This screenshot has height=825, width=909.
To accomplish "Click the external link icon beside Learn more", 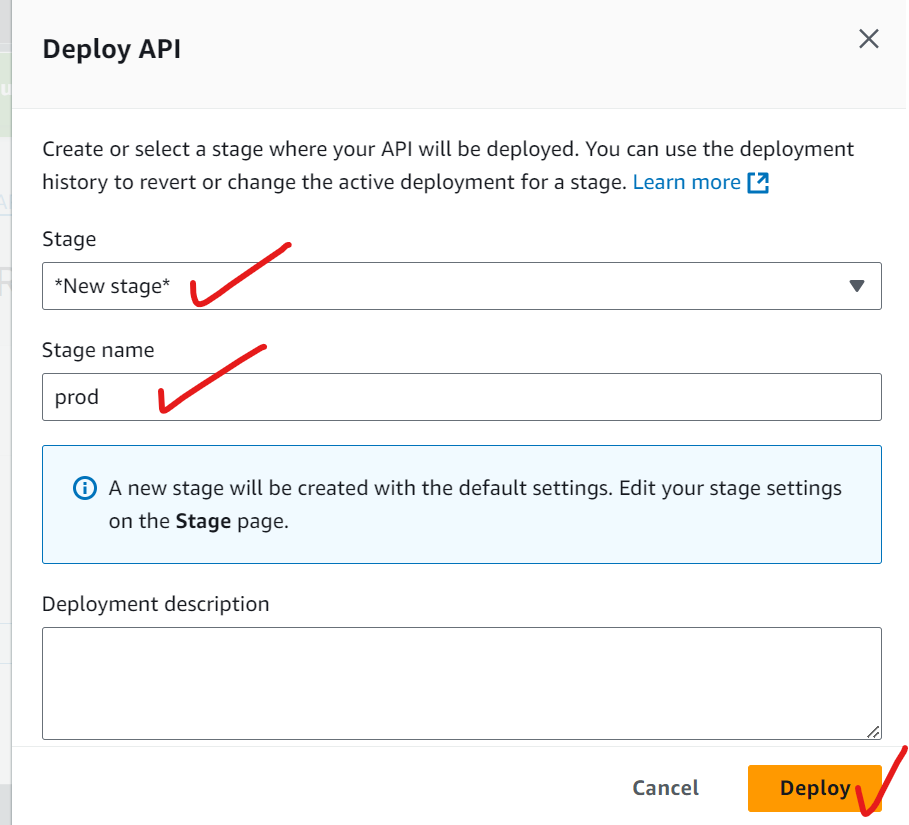I will tap(758, 182).
